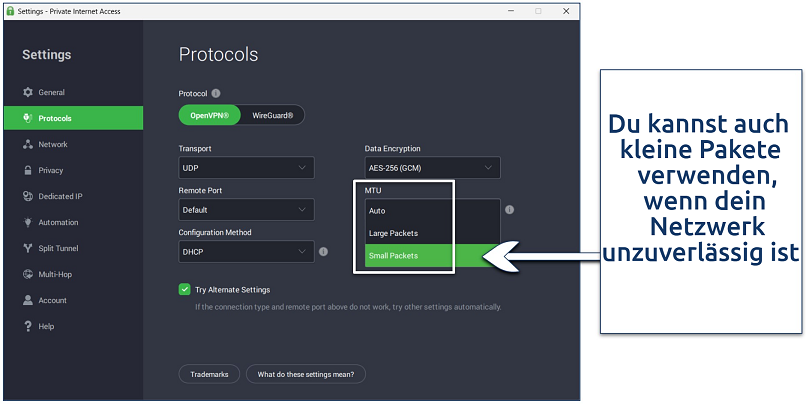Click the Network nodes icon

point(28,144)
